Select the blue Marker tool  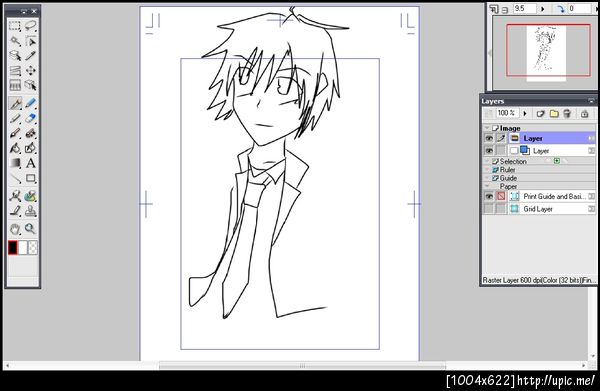click(x=31, y=103)
